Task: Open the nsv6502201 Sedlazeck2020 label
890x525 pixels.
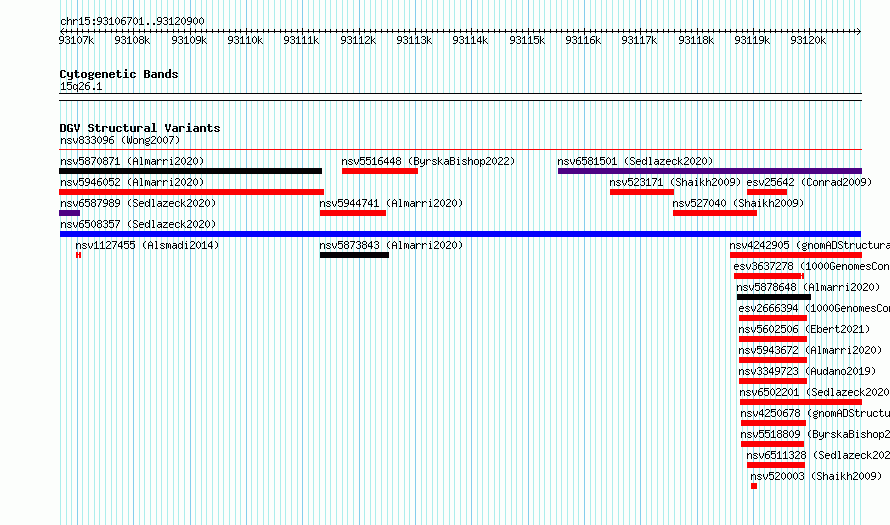Action: click(815, 392)
